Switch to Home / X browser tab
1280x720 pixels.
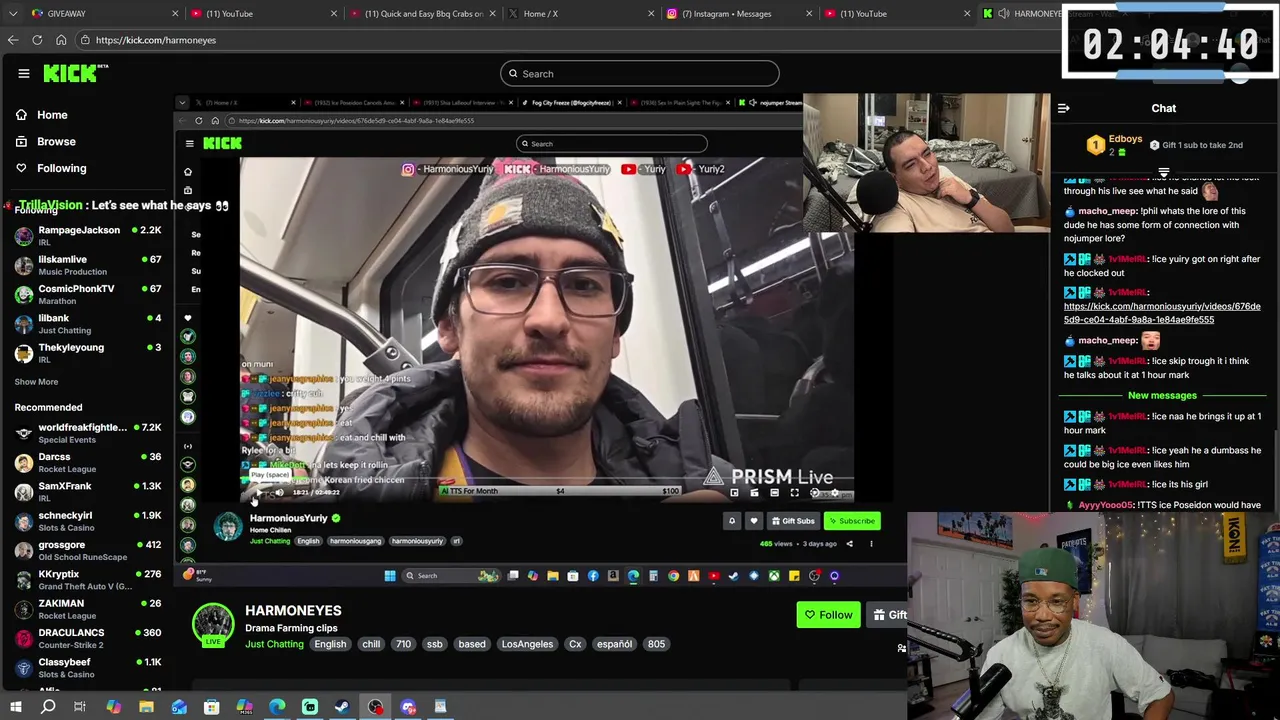[582, 13]
